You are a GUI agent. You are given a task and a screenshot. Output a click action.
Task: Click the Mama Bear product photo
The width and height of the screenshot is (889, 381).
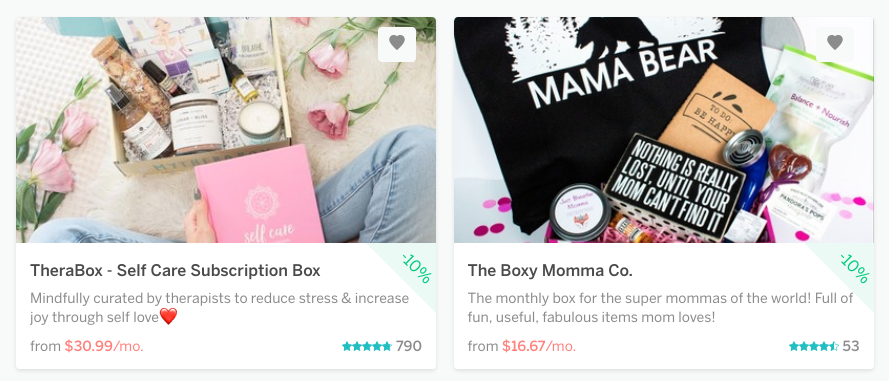tap(663, 130)
